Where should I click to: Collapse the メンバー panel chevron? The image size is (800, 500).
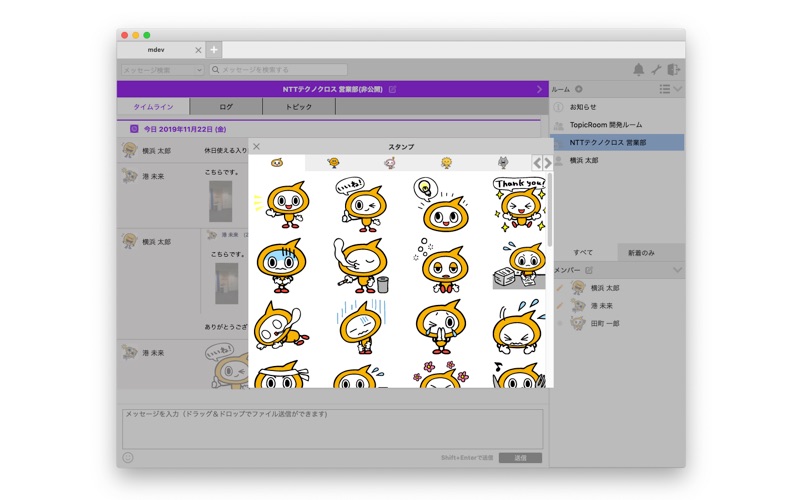click(x=678, y=270)
